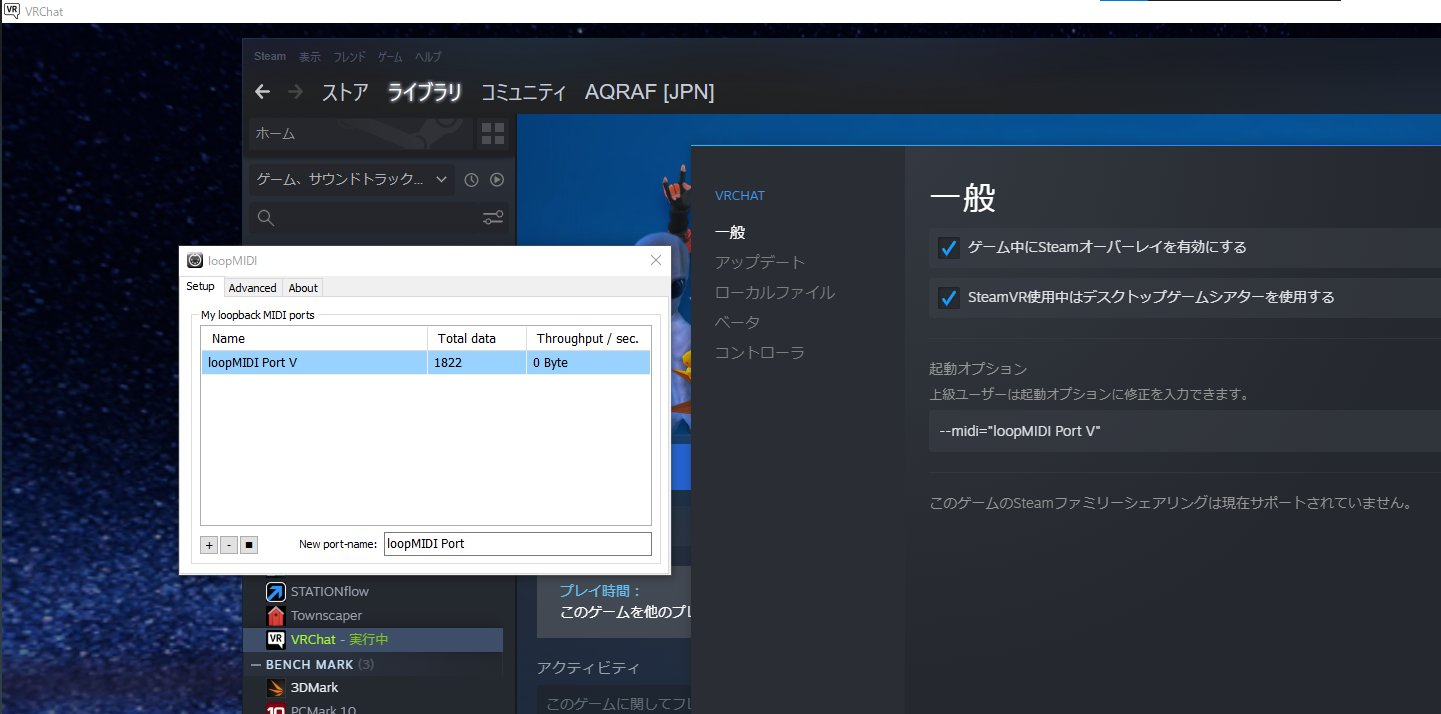Click the アクティビティ heading

tap(588, 667)
